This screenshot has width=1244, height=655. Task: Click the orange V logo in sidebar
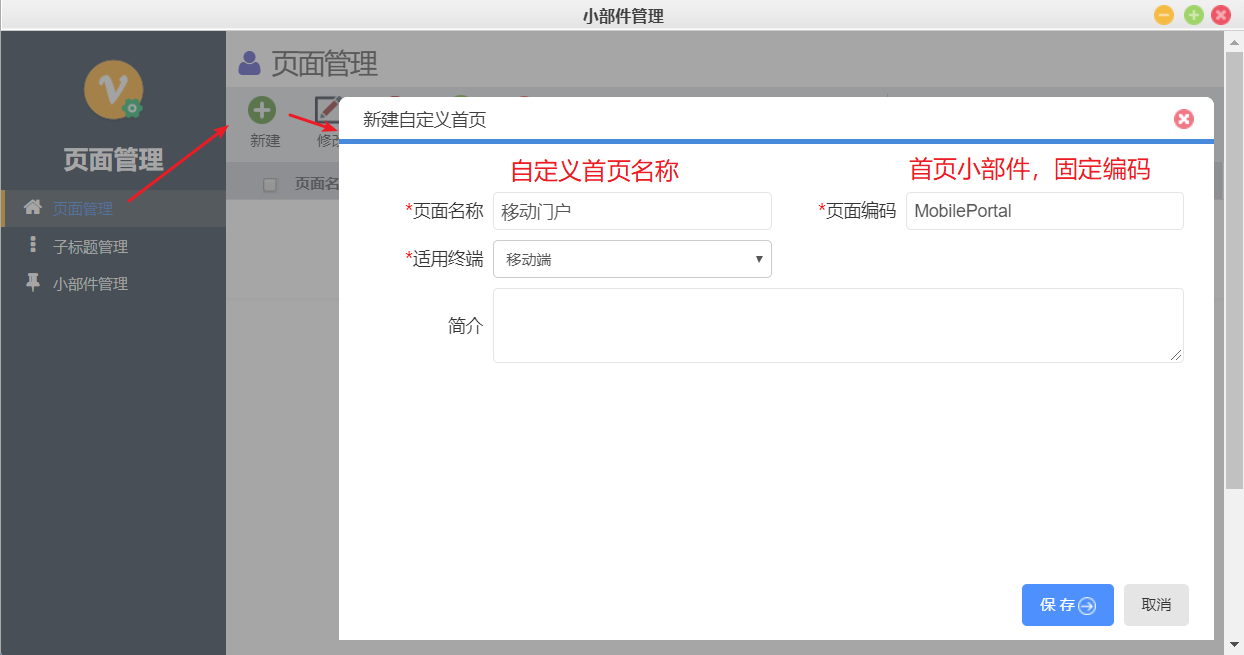click(113, 89)
